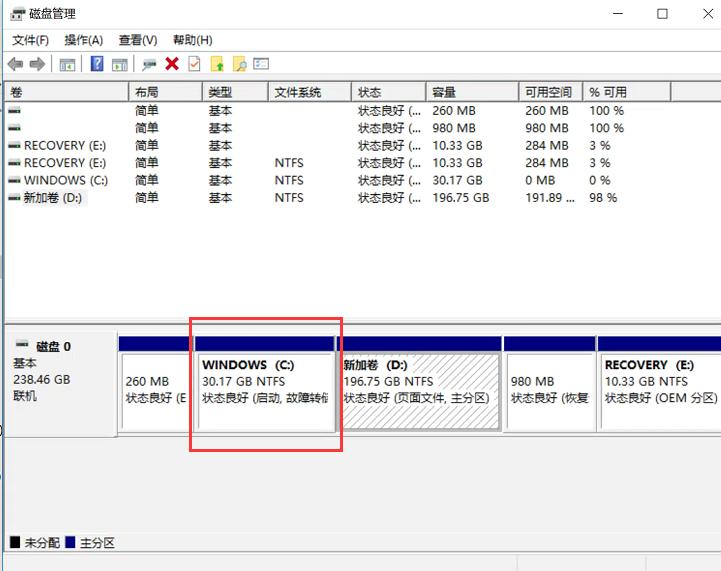721x571 pixels.
Task: Minimize the Disk Management window
Action: (618, 14)
